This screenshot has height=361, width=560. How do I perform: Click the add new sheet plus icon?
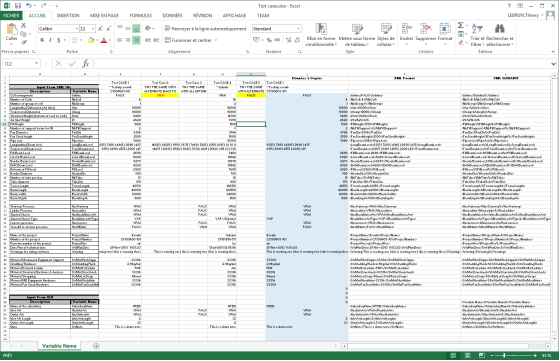(x=96, y=346)
